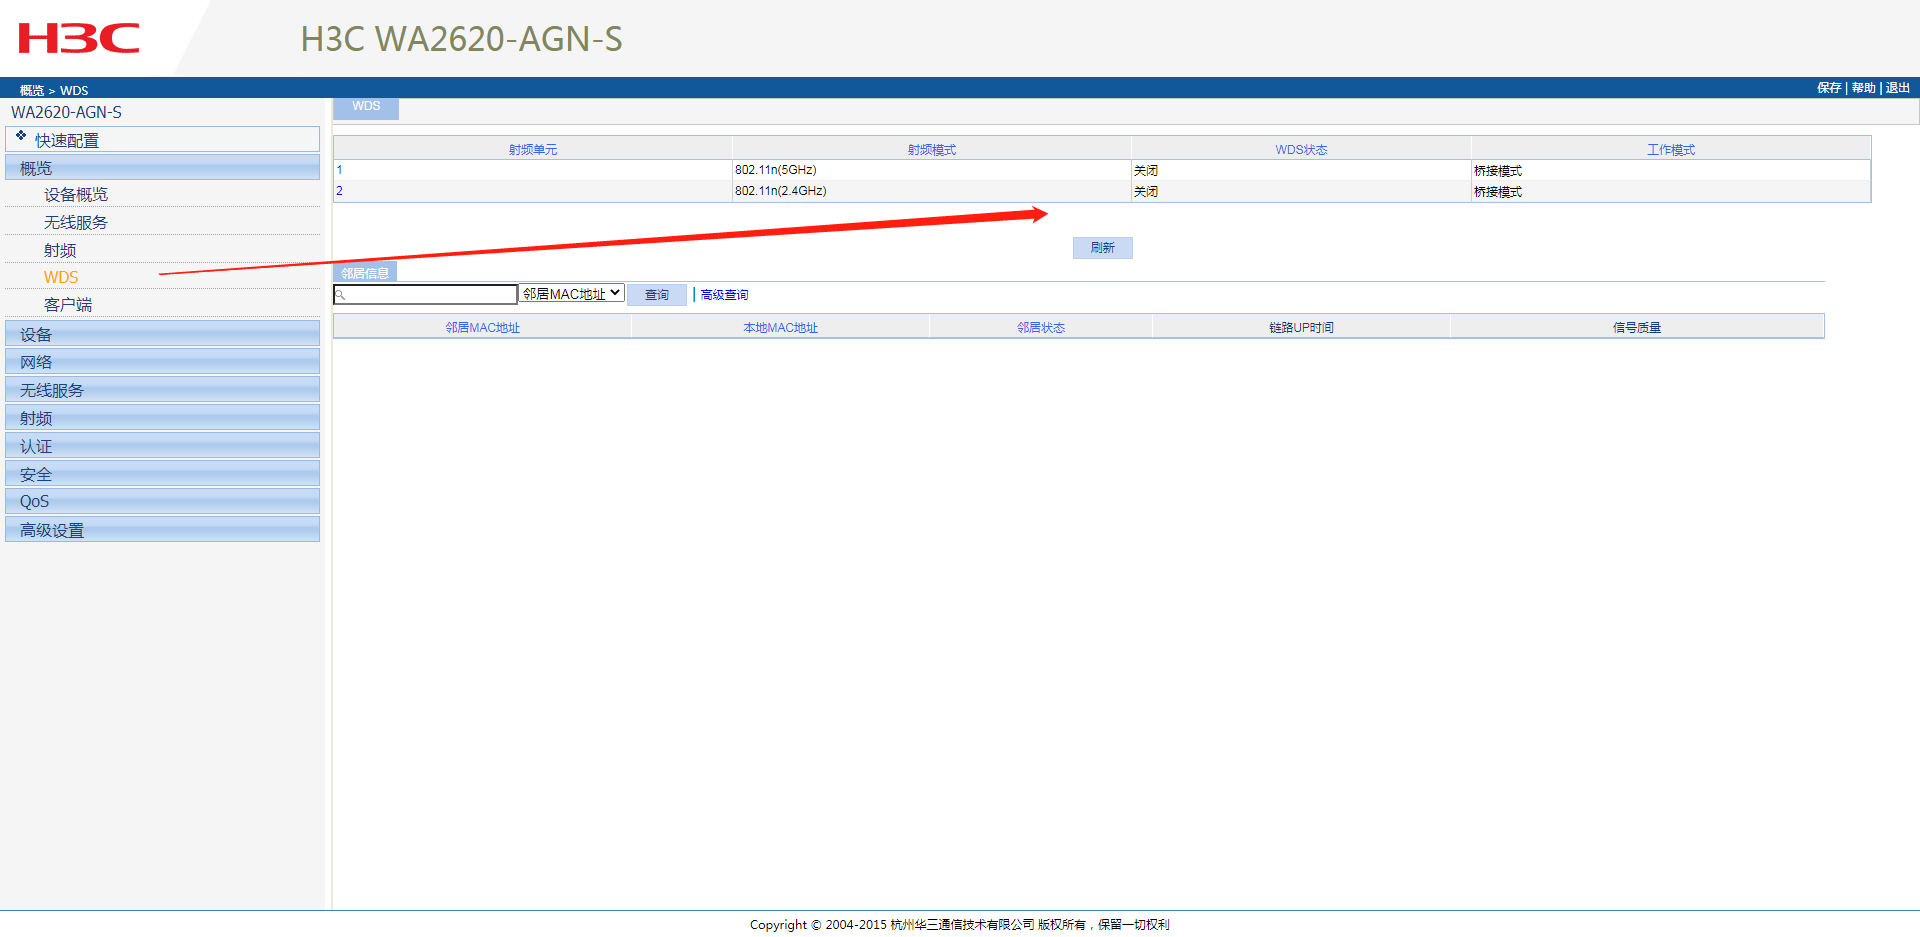1920x937 pixels.
Task: Click the 概览 > WDS breadcrumb
Action: [x=54, y=90]
